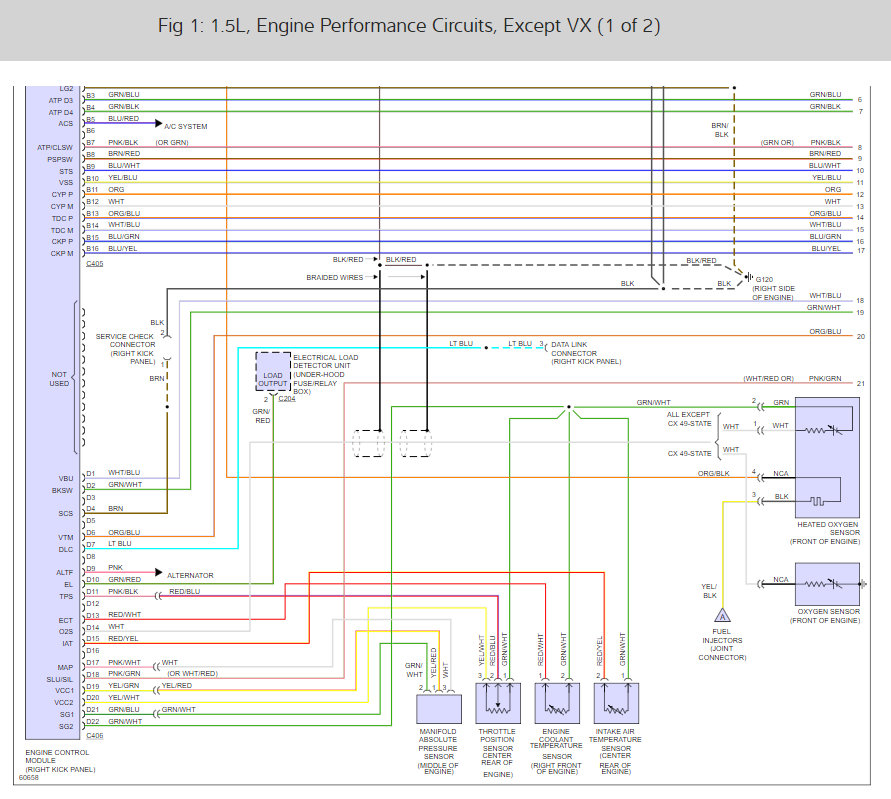
Task: Click the 'C406' connector reference
Action: (95, 736)
